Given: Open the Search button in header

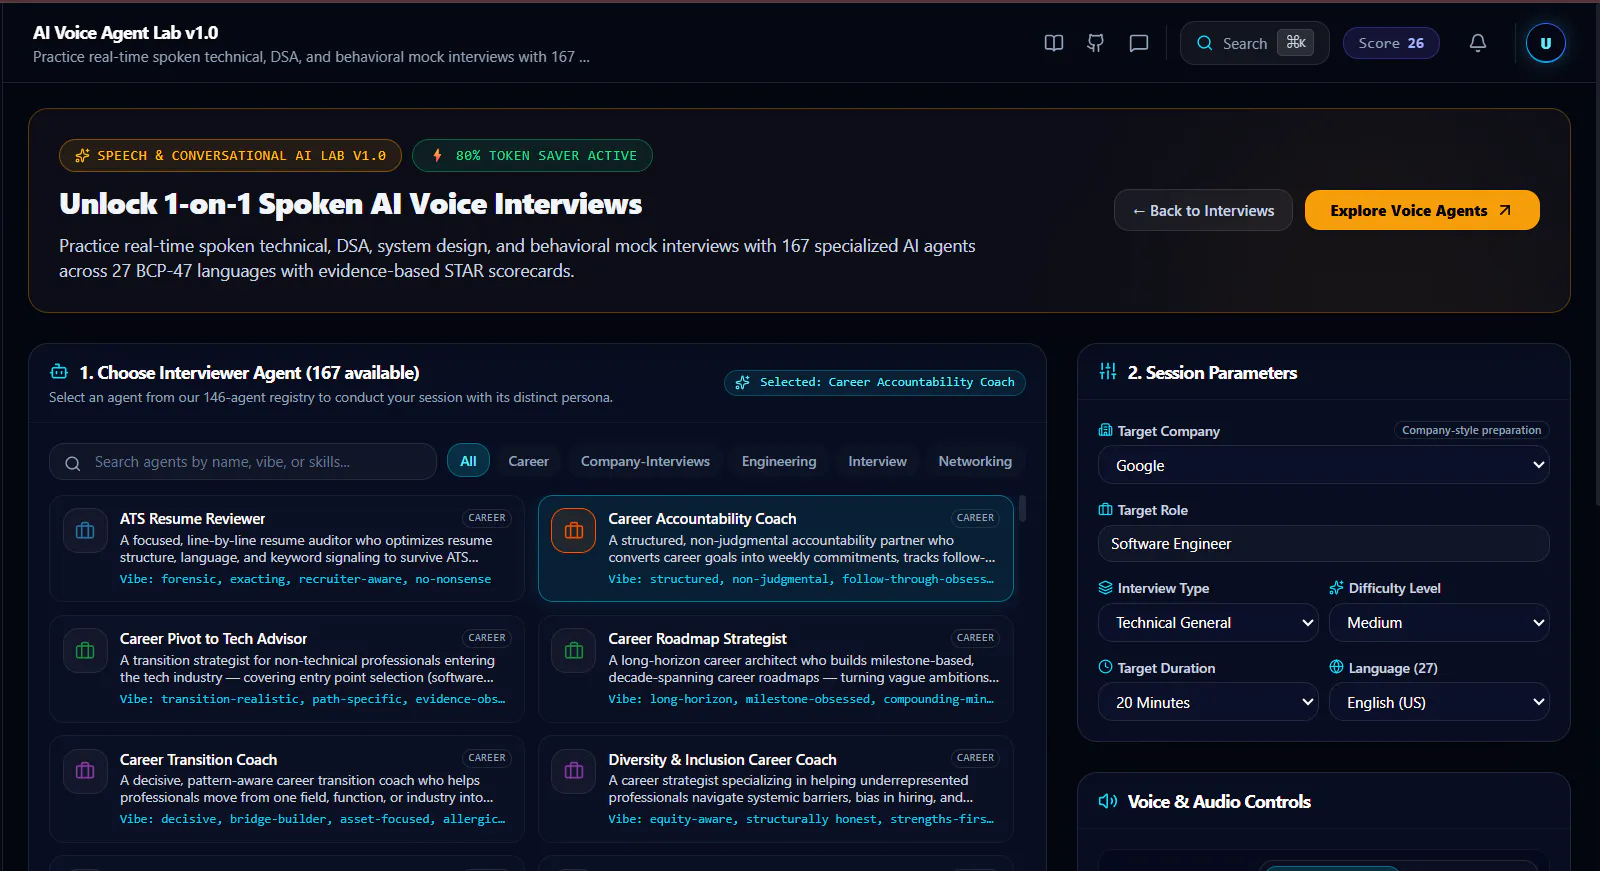Looking at the screenshot, I should point(1254,43).
